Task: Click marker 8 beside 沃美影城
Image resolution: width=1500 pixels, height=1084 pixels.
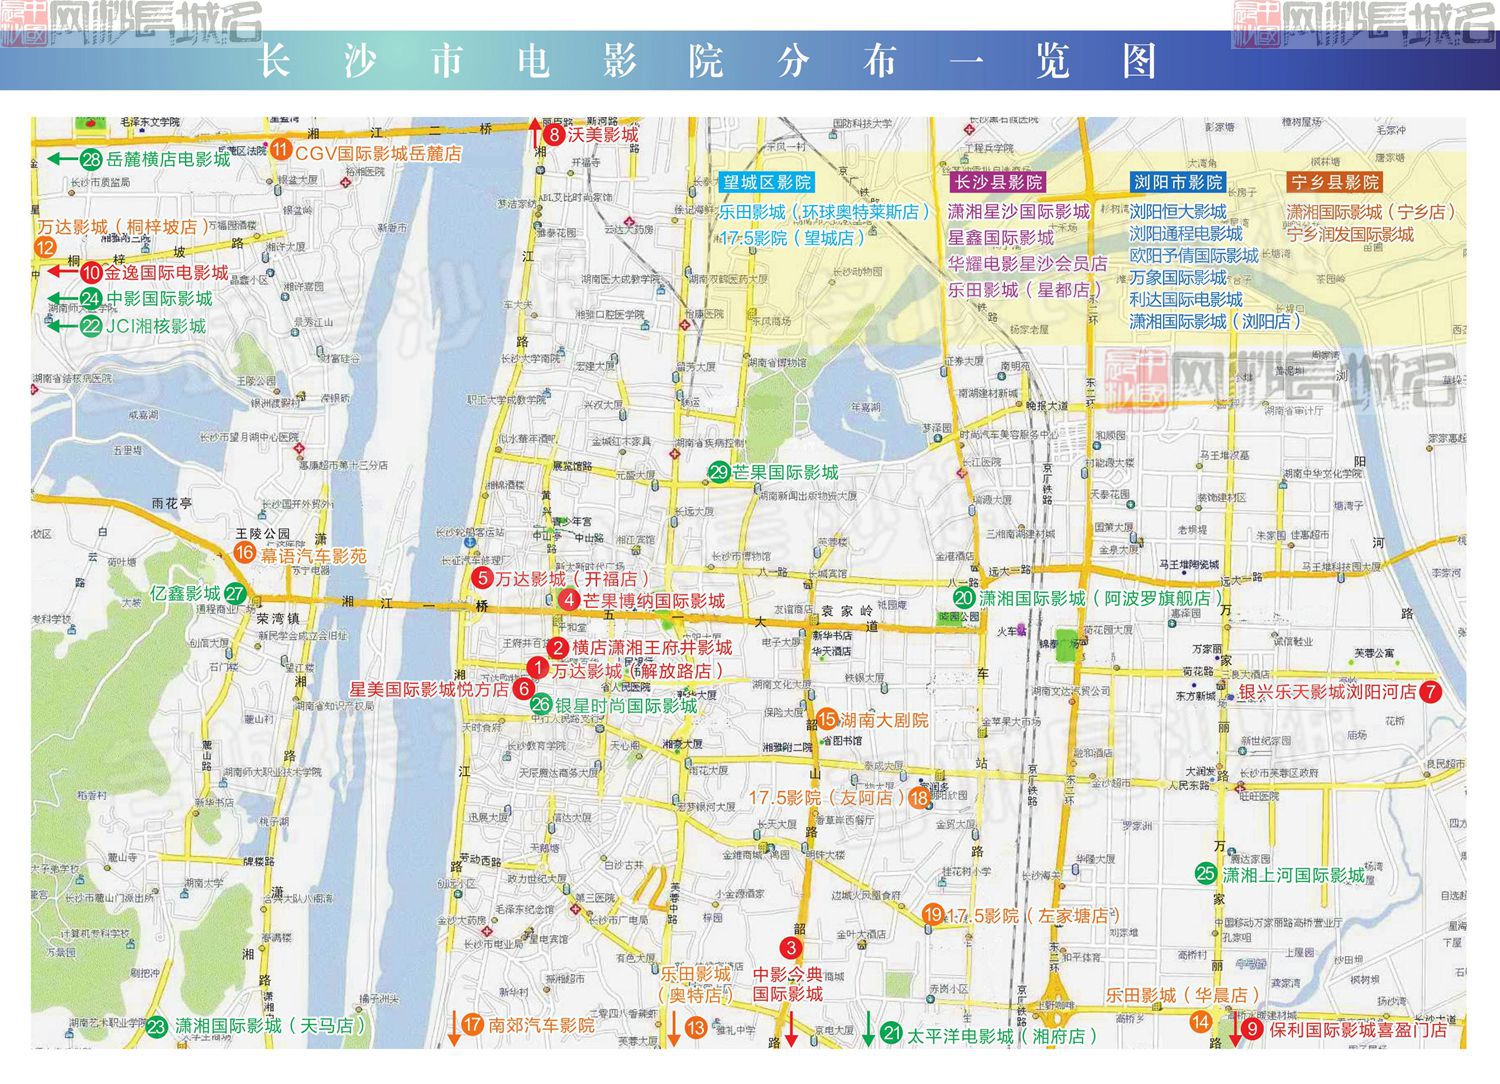Action: pos(554,135)
